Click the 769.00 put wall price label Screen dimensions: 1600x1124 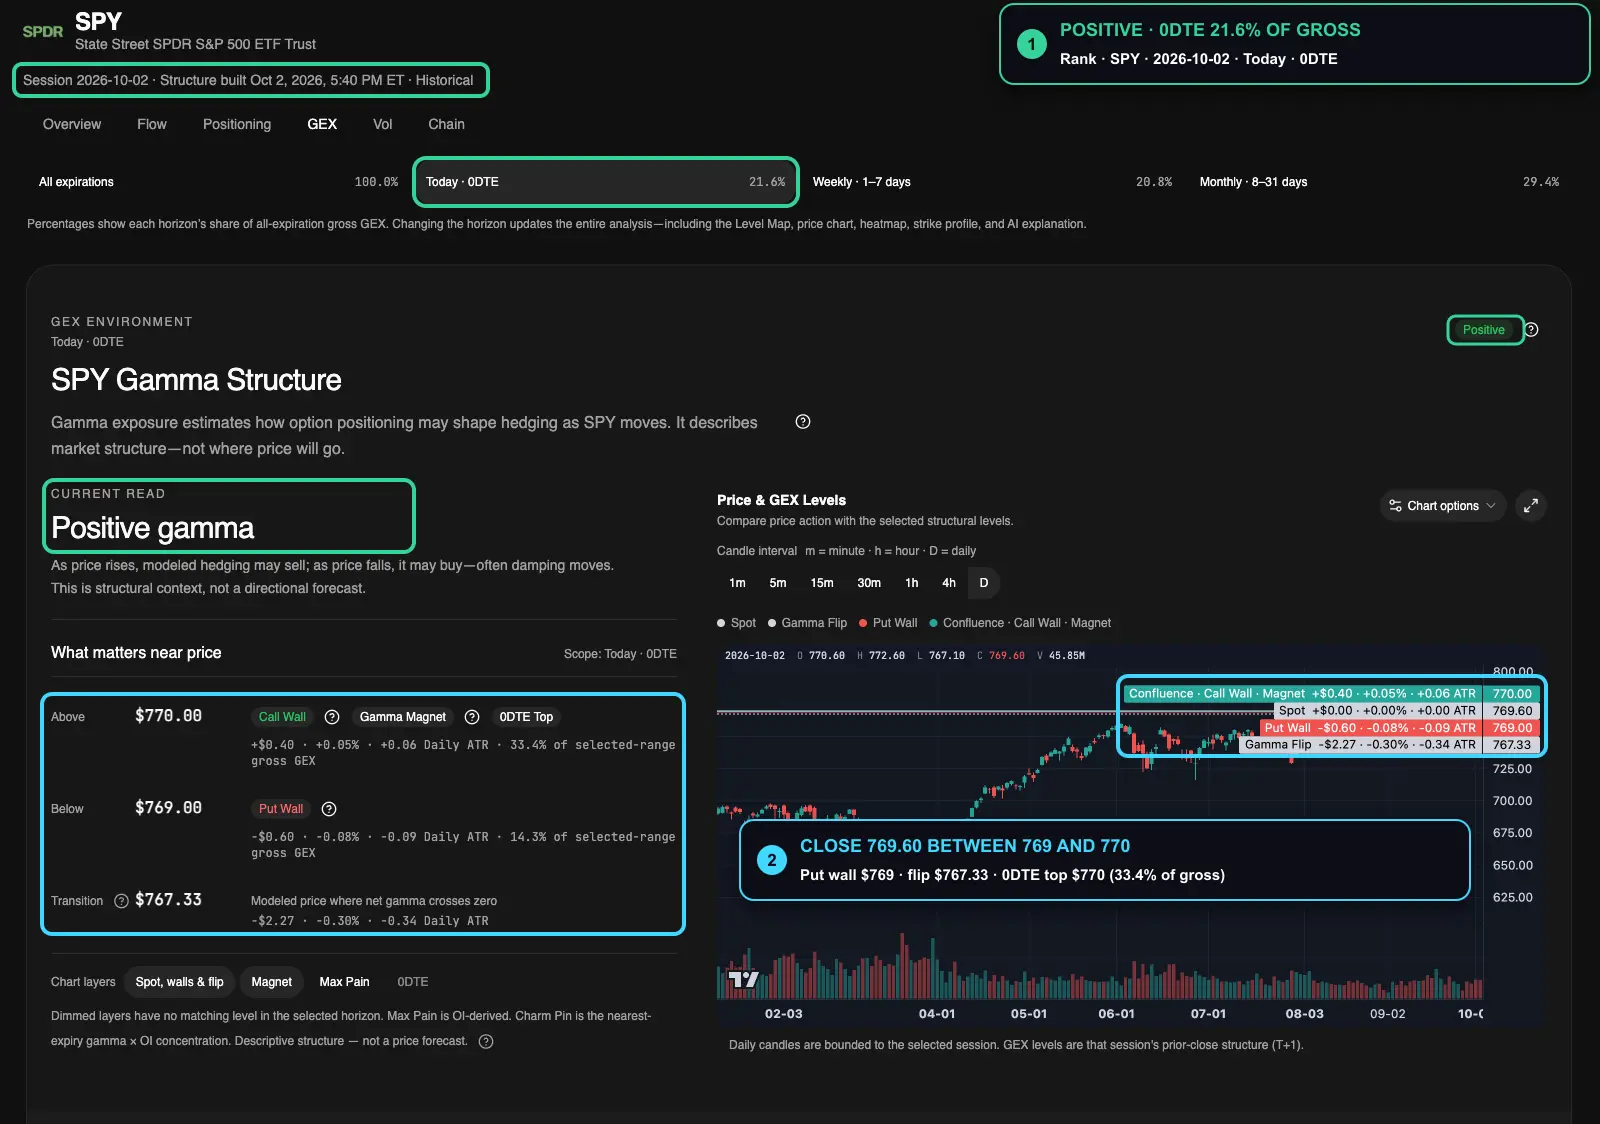[x=1512, y=728]
